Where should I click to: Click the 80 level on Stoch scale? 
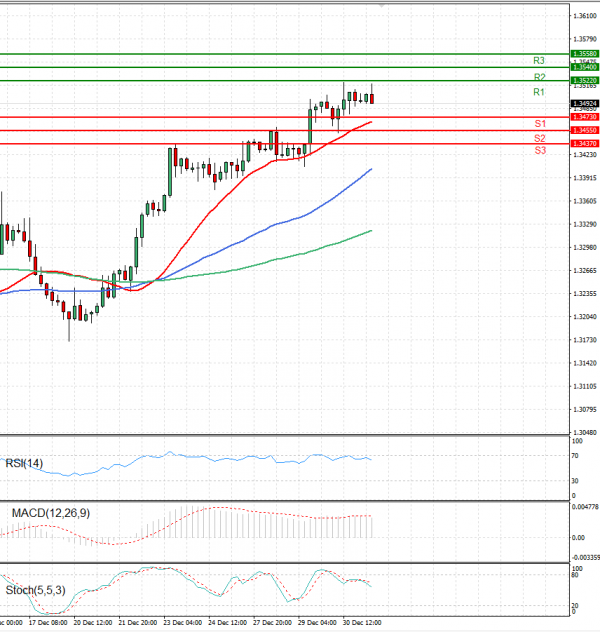pos(575,575)
